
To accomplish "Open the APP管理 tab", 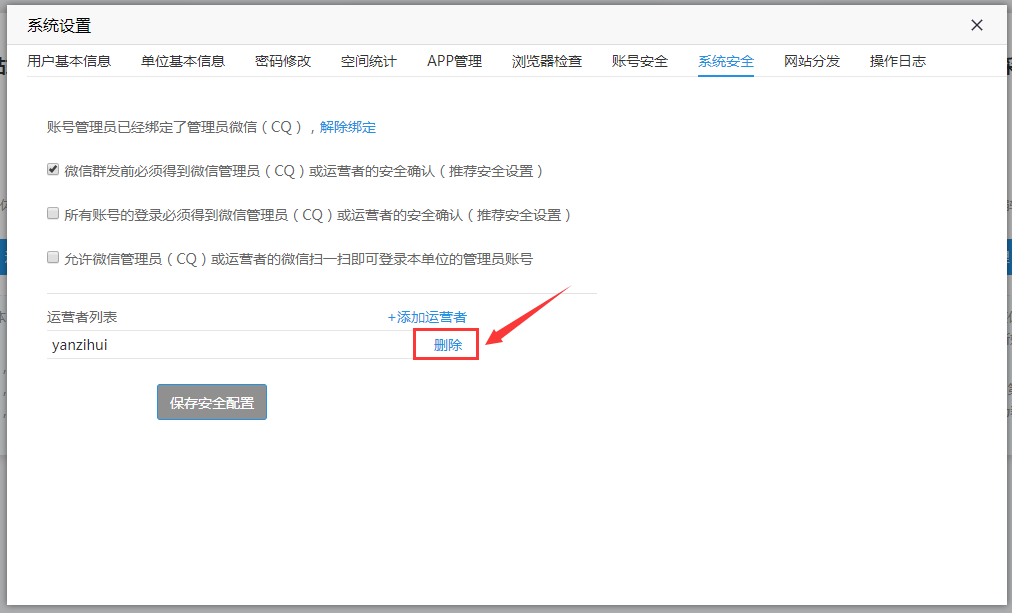I will click(x=454, y=61).
